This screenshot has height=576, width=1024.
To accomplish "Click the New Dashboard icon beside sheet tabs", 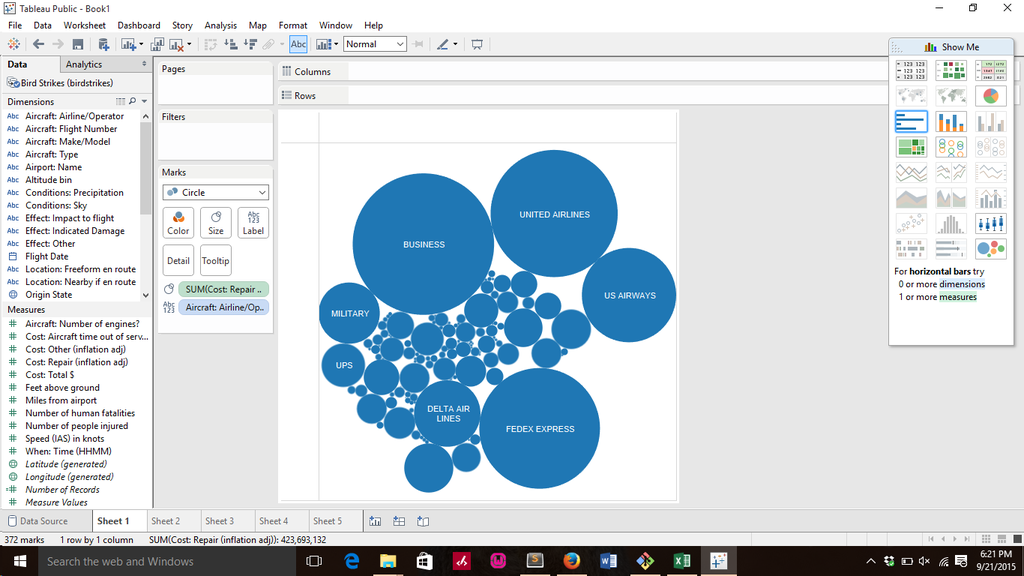I will [x=399, y=521].
